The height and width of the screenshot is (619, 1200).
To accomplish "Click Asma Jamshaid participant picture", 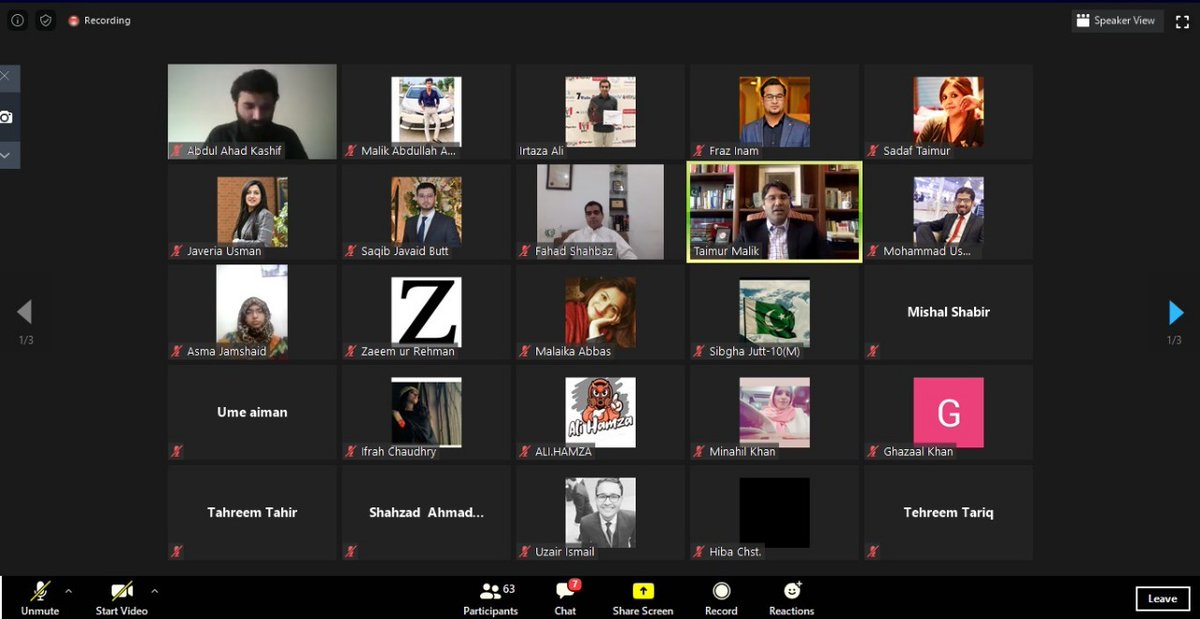I will [252, 311].
